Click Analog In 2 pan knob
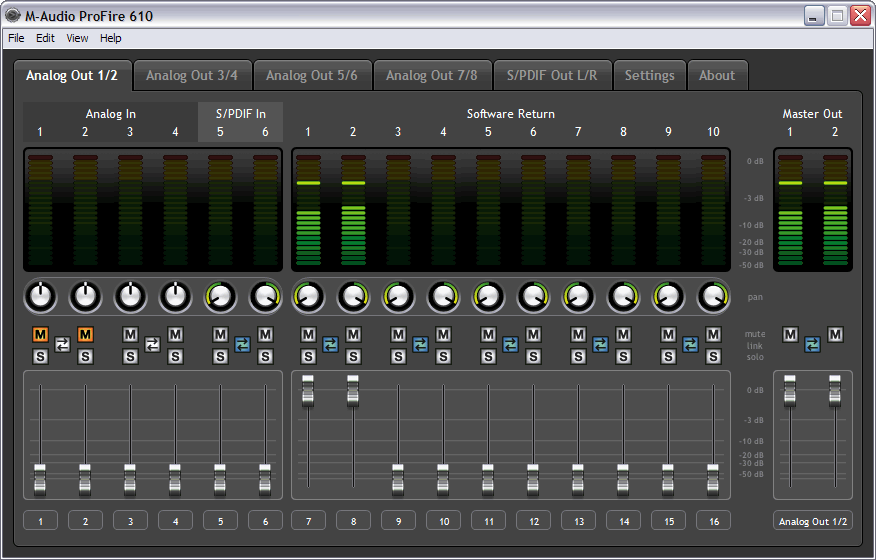The height and width of the screenshot is (560, 876). coord(85,297)
